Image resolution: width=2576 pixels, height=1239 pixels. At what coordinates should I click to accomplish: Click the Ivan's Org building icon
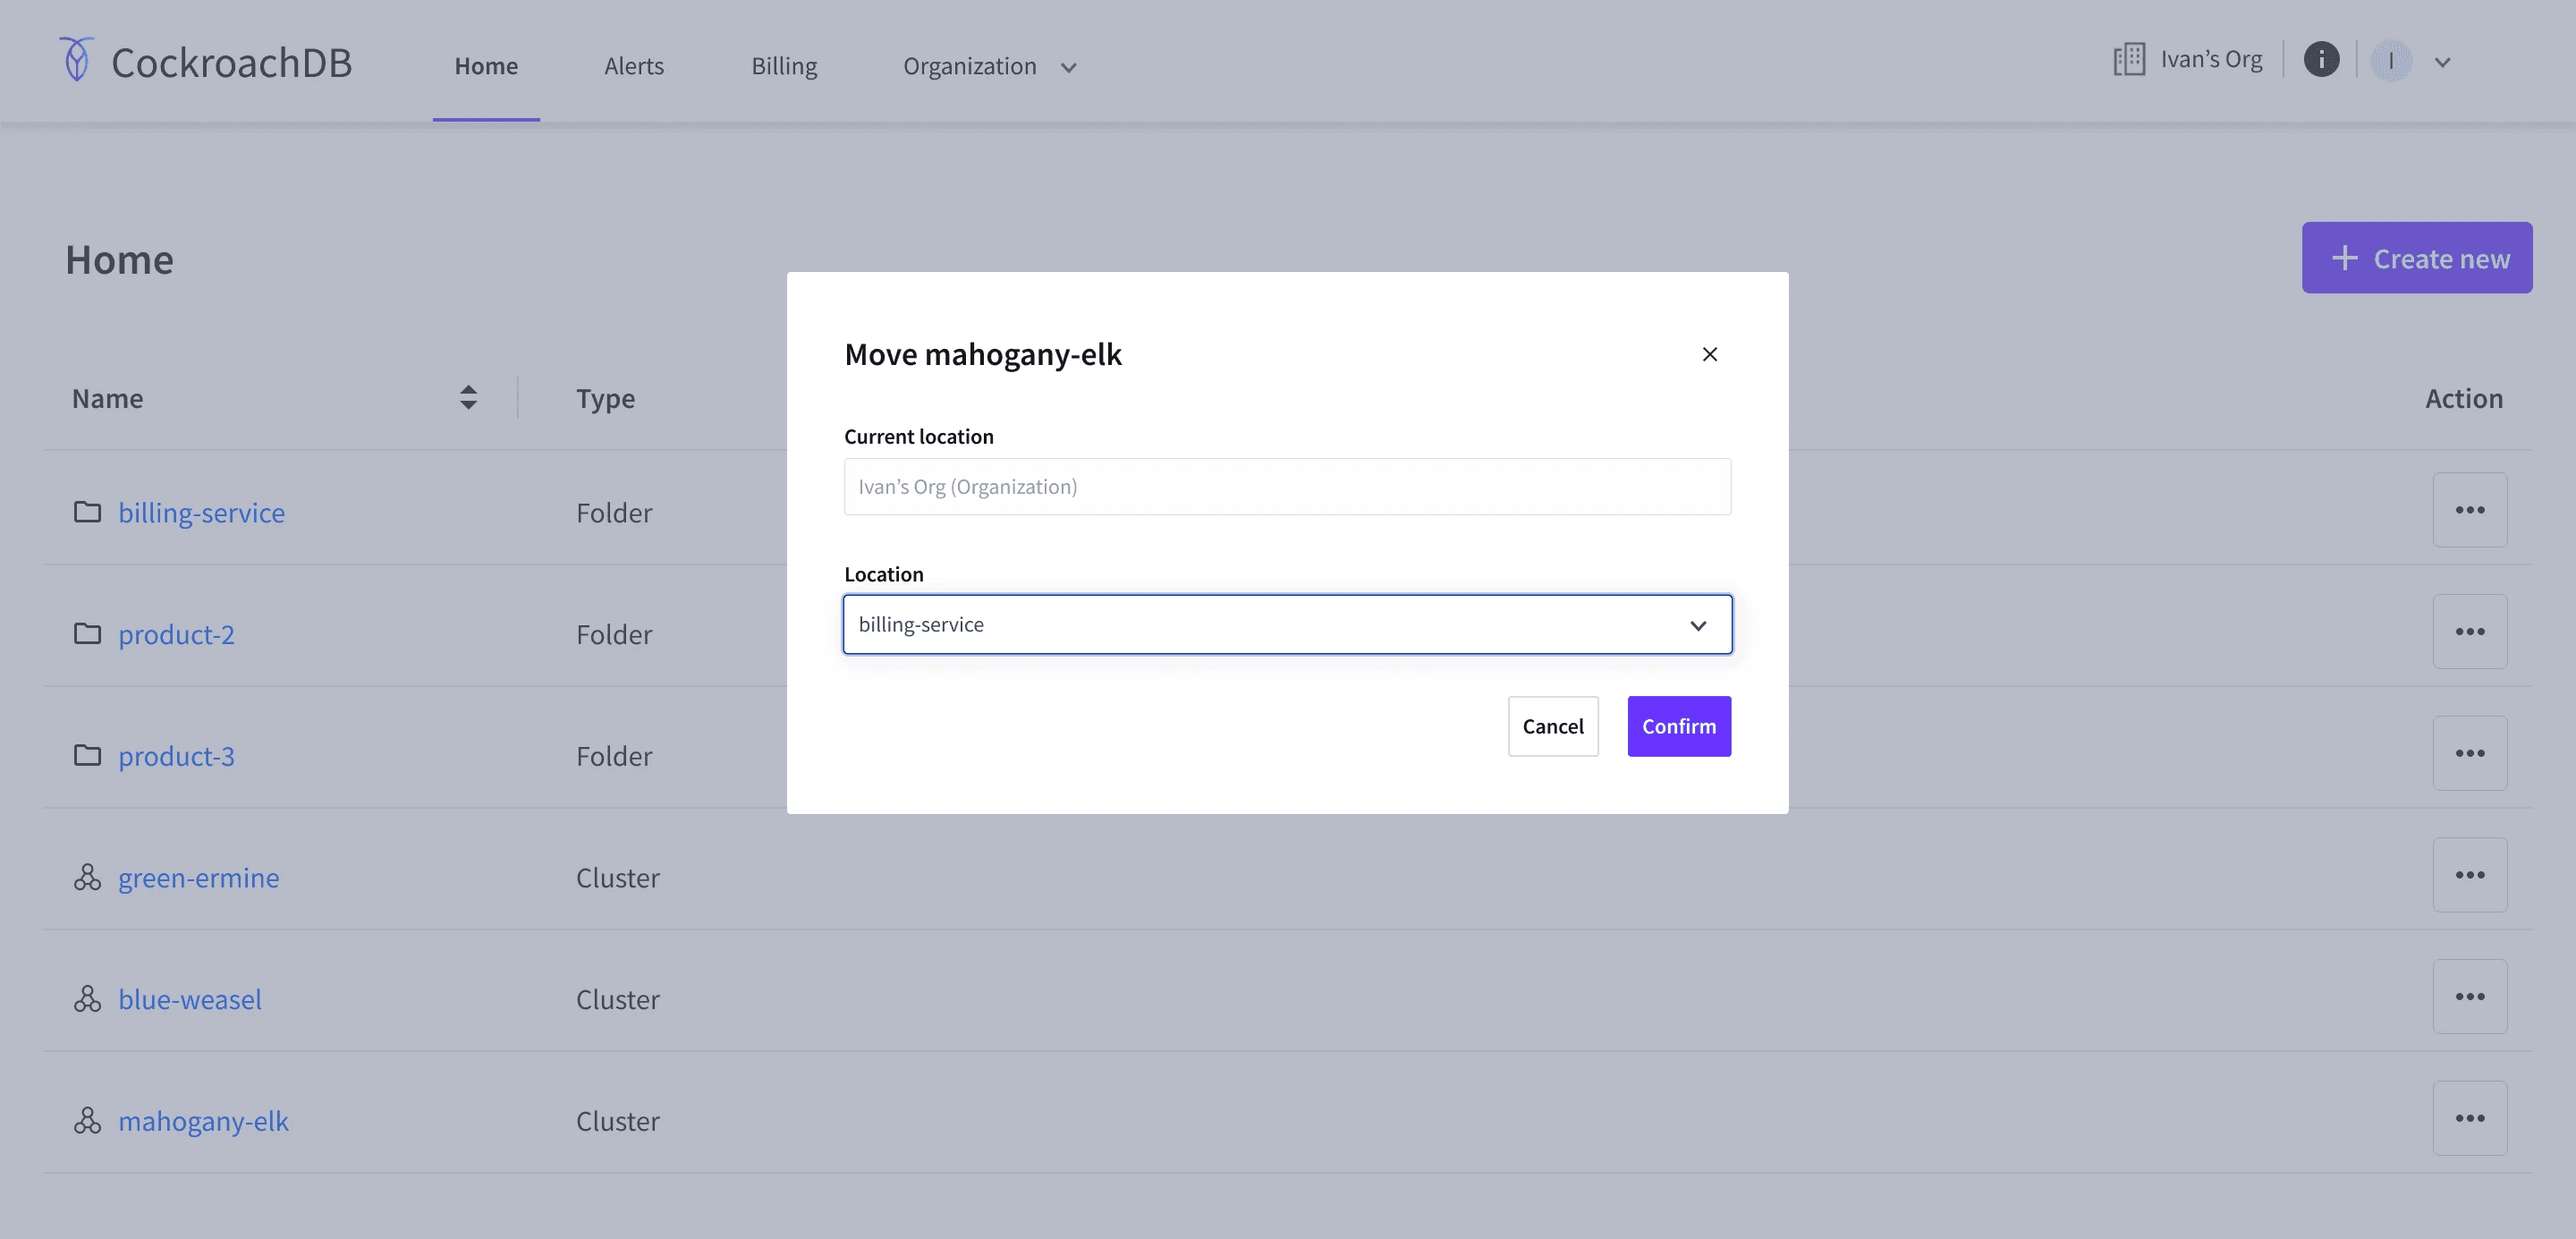2129,60
